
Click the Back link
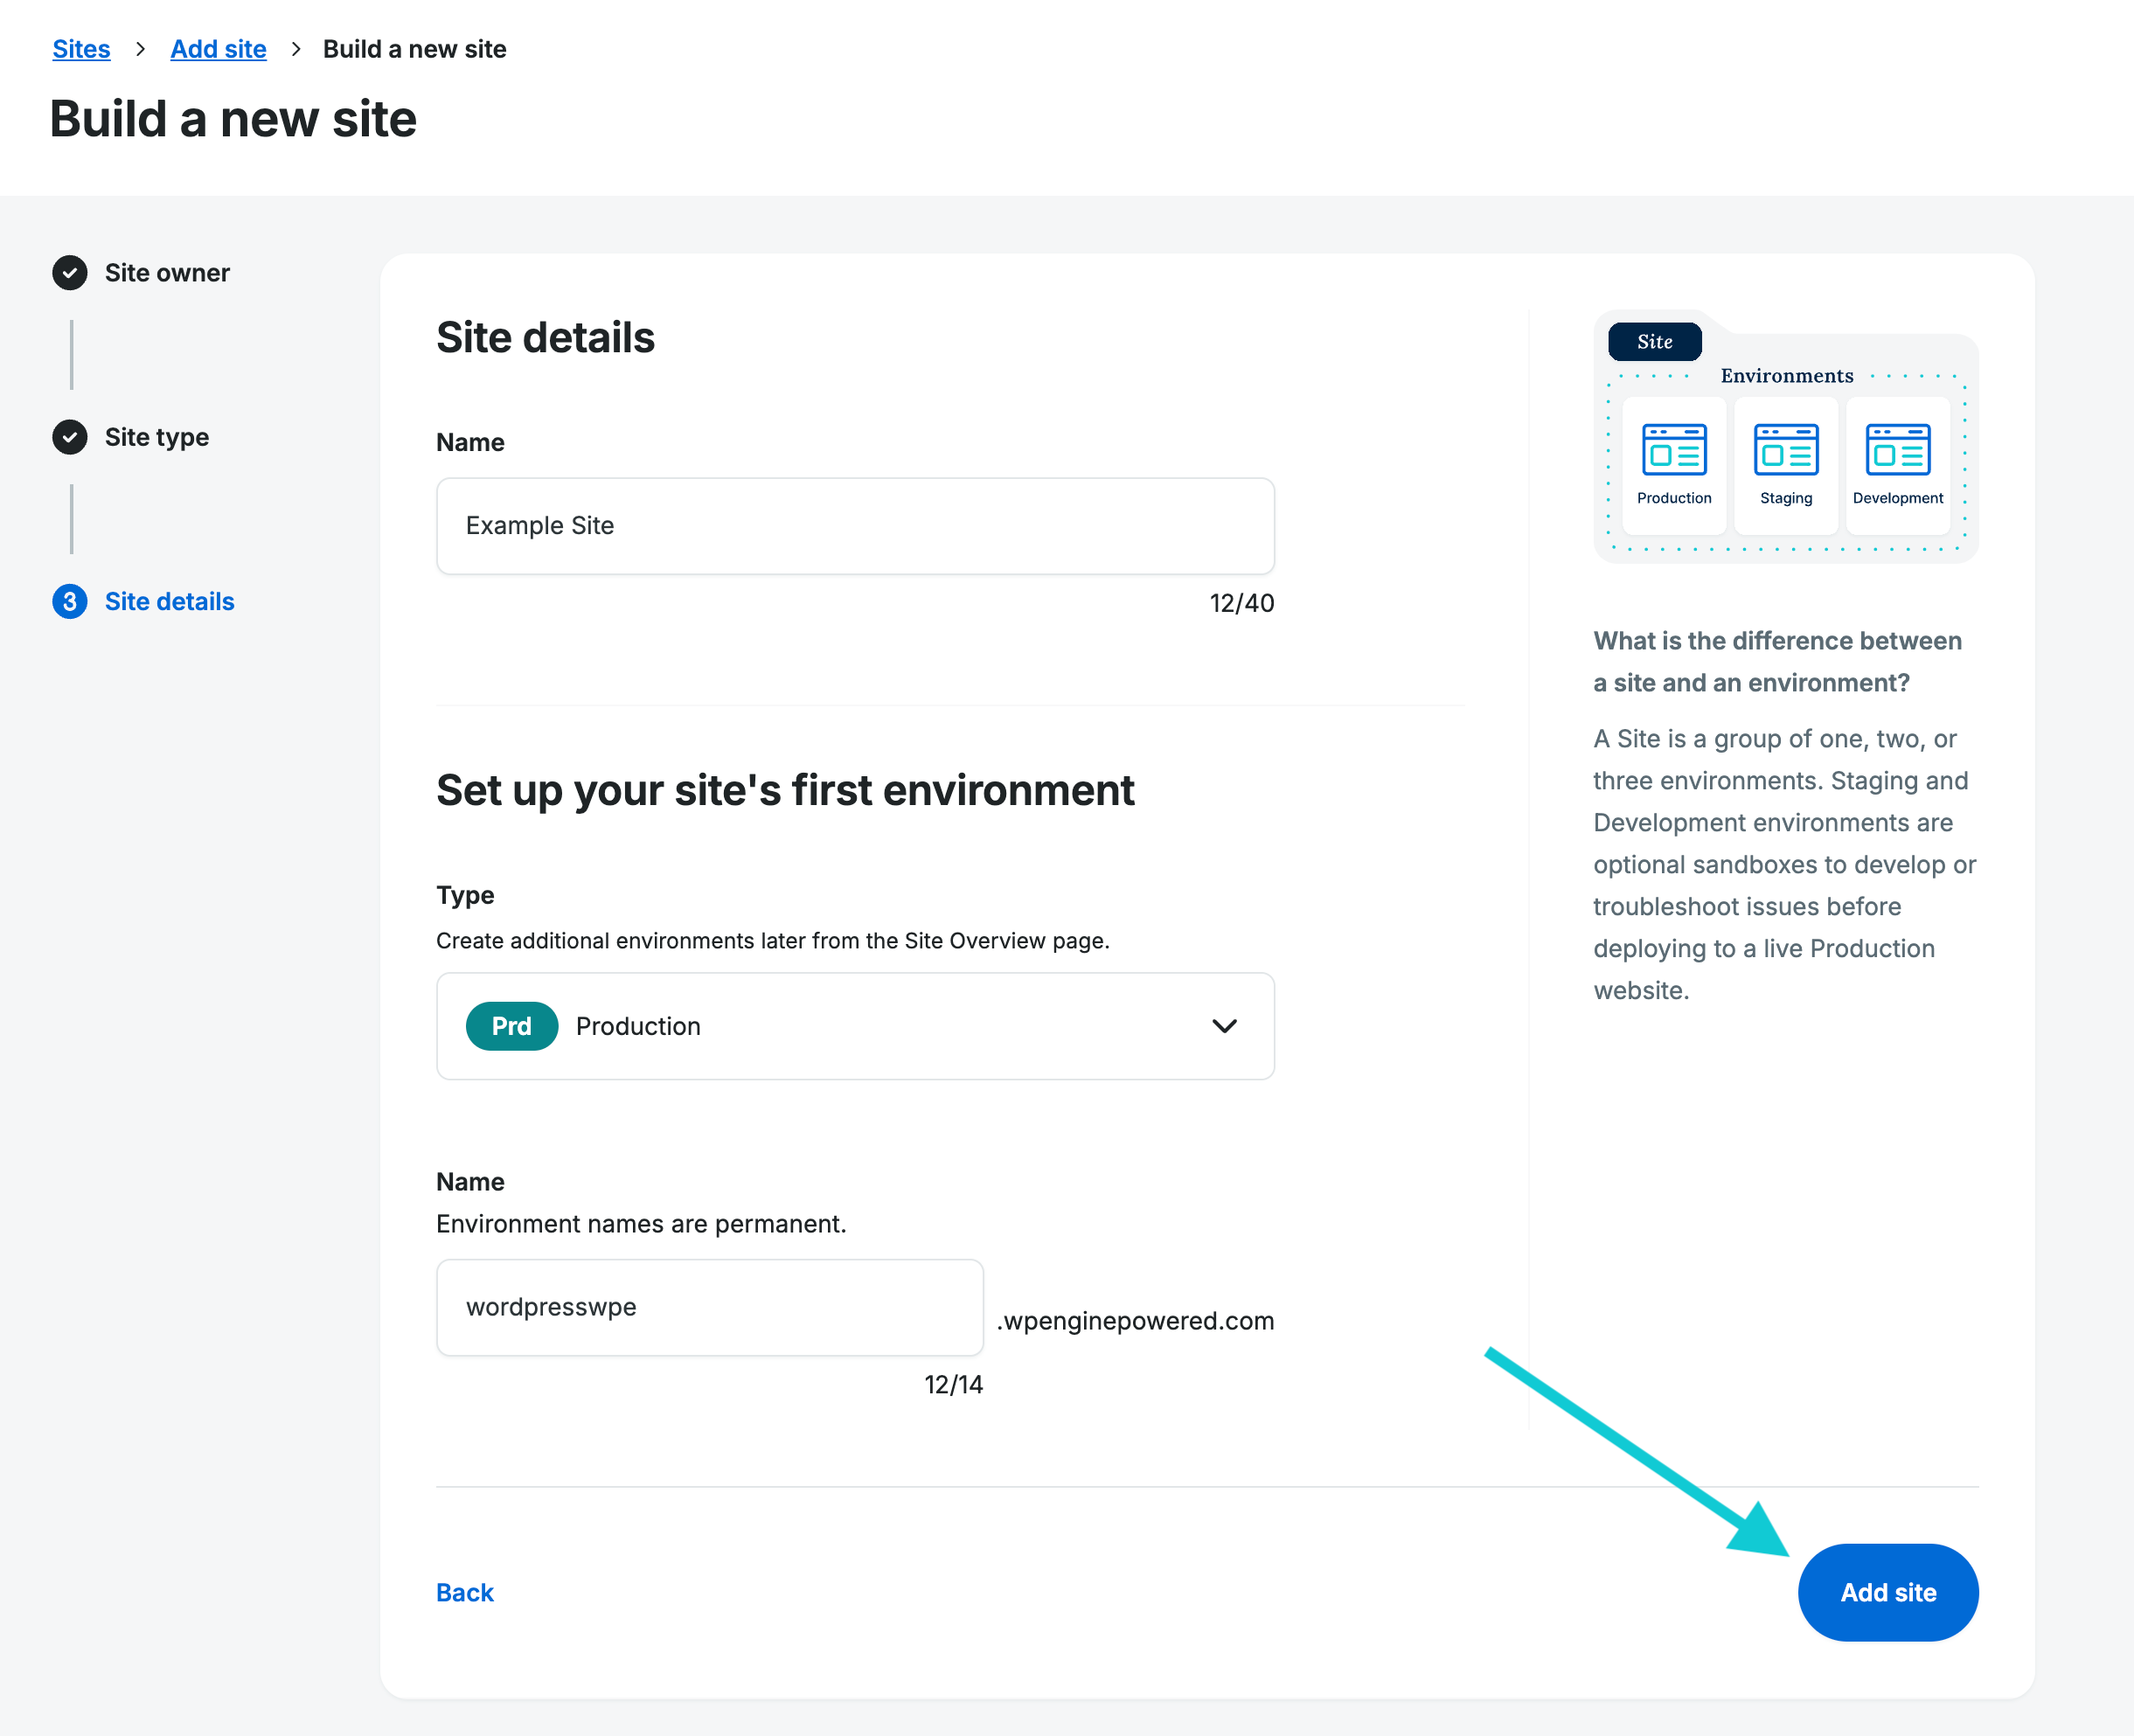tap(464, 1592)
